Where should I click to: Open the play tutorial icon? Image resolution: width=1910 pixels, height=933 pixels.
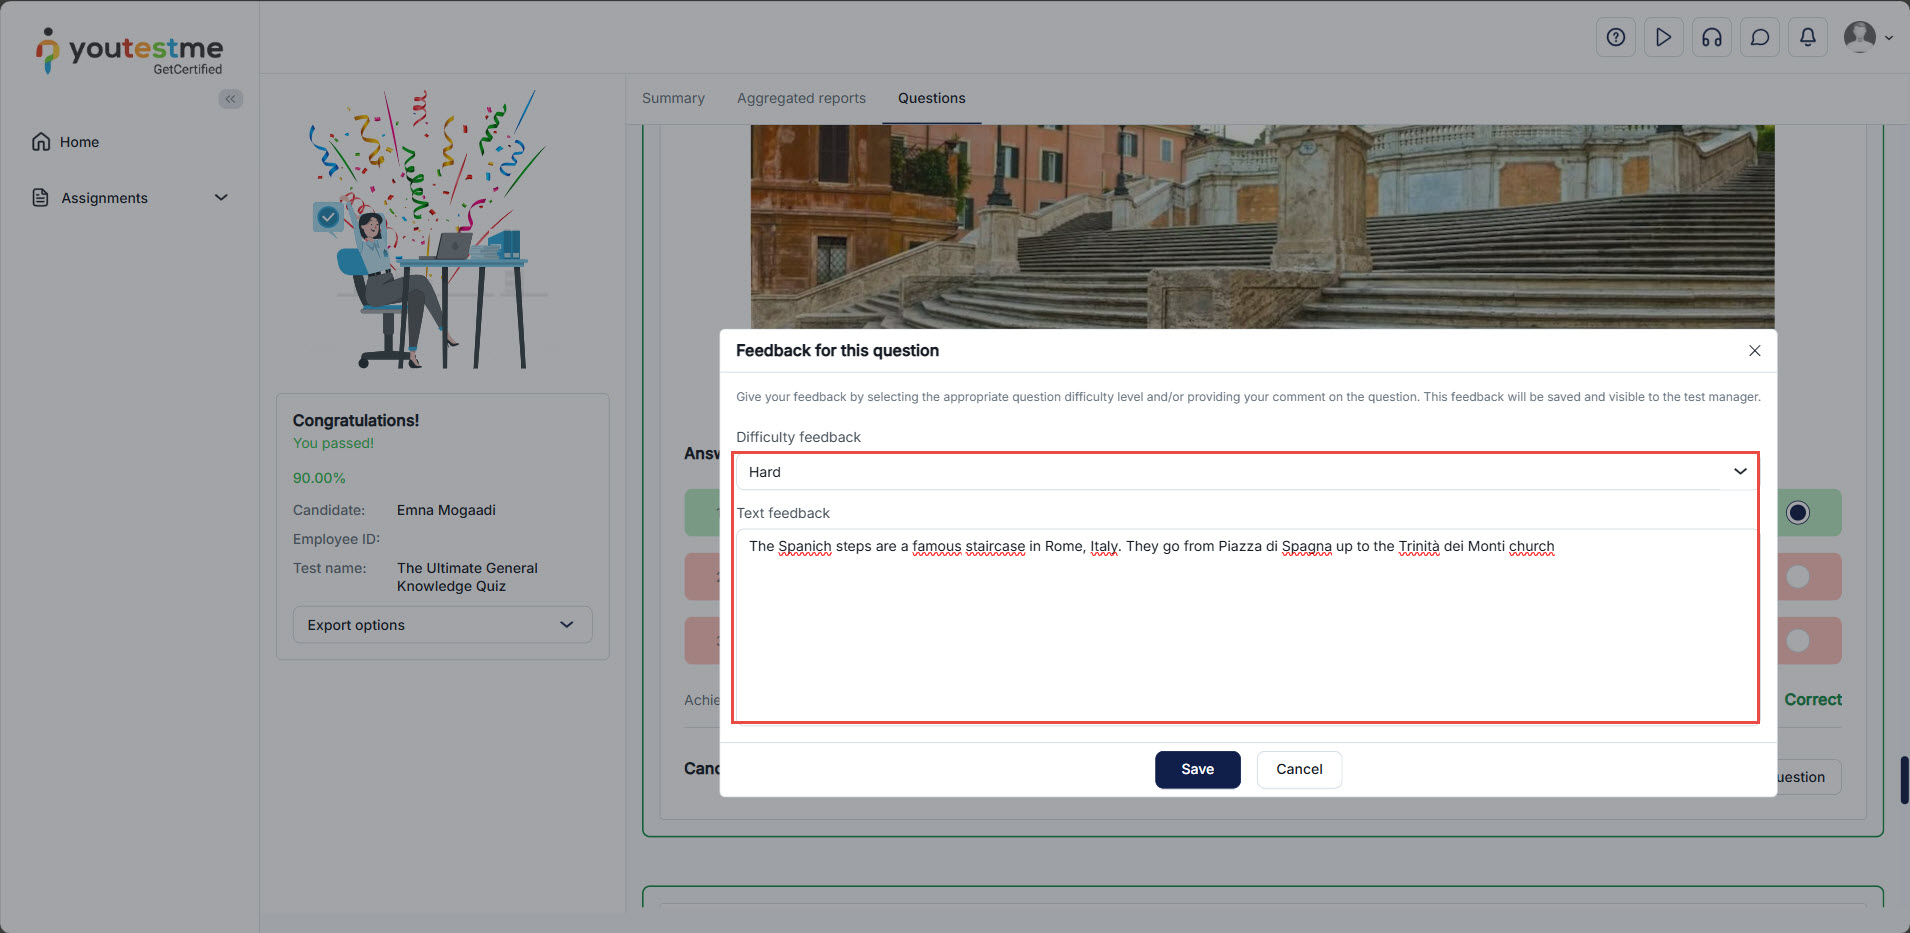coord(1663,38)
